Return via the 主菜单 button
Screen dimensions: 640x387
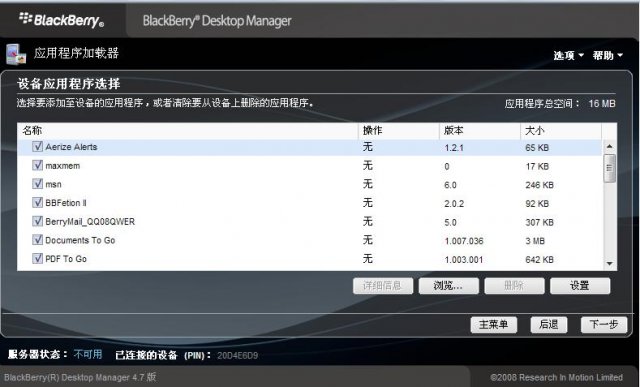(x=494, y=325)
